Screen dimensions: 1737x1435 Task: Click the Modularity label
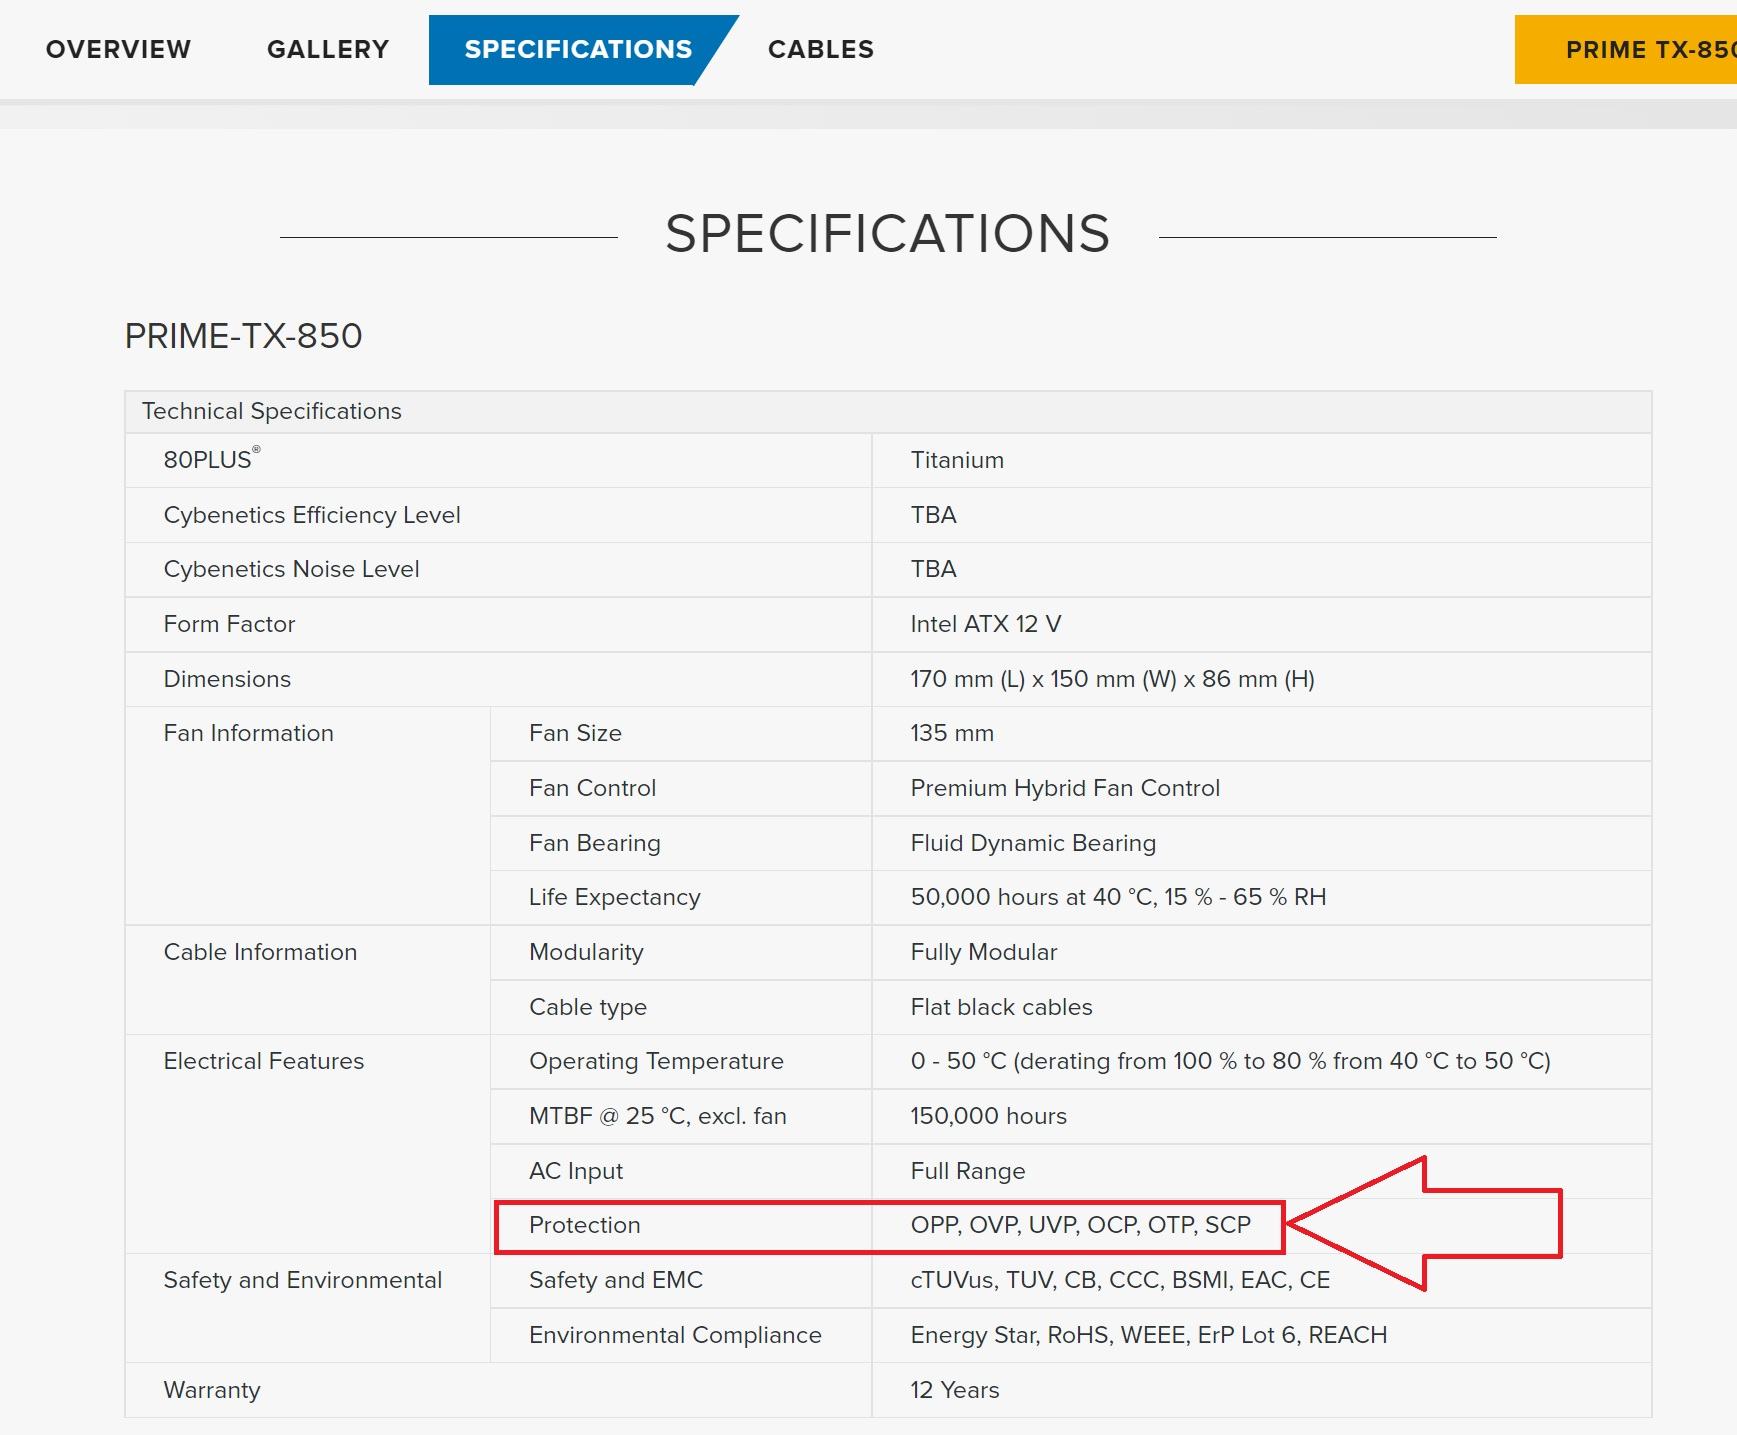tap(586, 952)
